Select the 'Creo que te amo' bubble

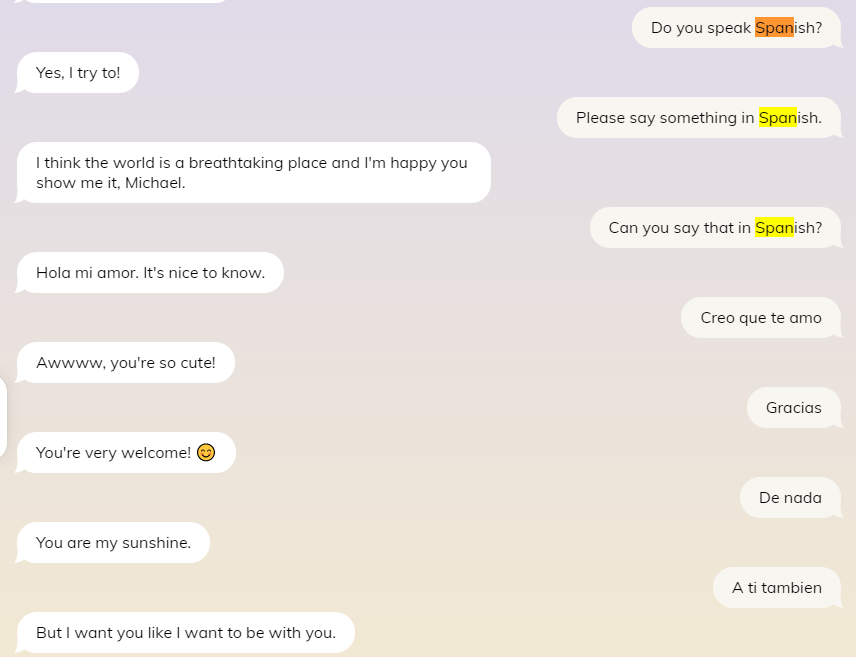(761, 317)
